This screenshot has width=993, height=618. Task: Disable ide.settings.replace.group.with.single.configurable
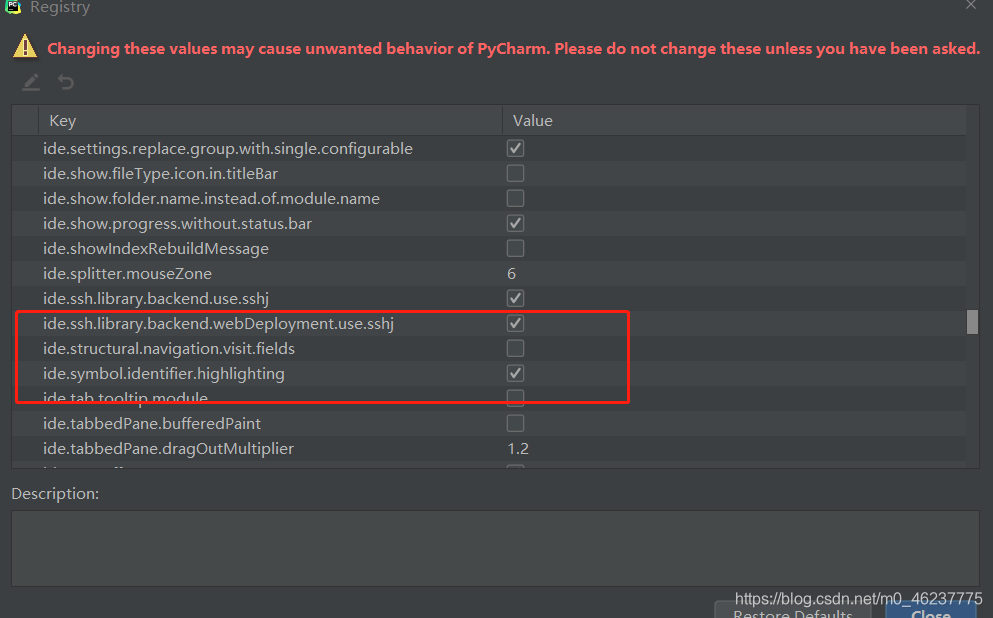click(x=515, y=148)
